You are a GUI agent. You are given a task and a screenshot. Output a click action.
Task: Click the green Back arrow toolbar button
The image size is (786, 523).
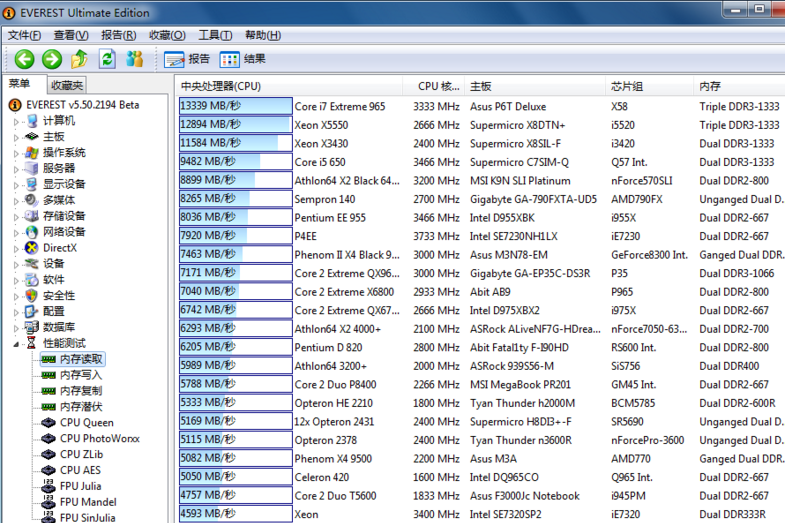24,59
